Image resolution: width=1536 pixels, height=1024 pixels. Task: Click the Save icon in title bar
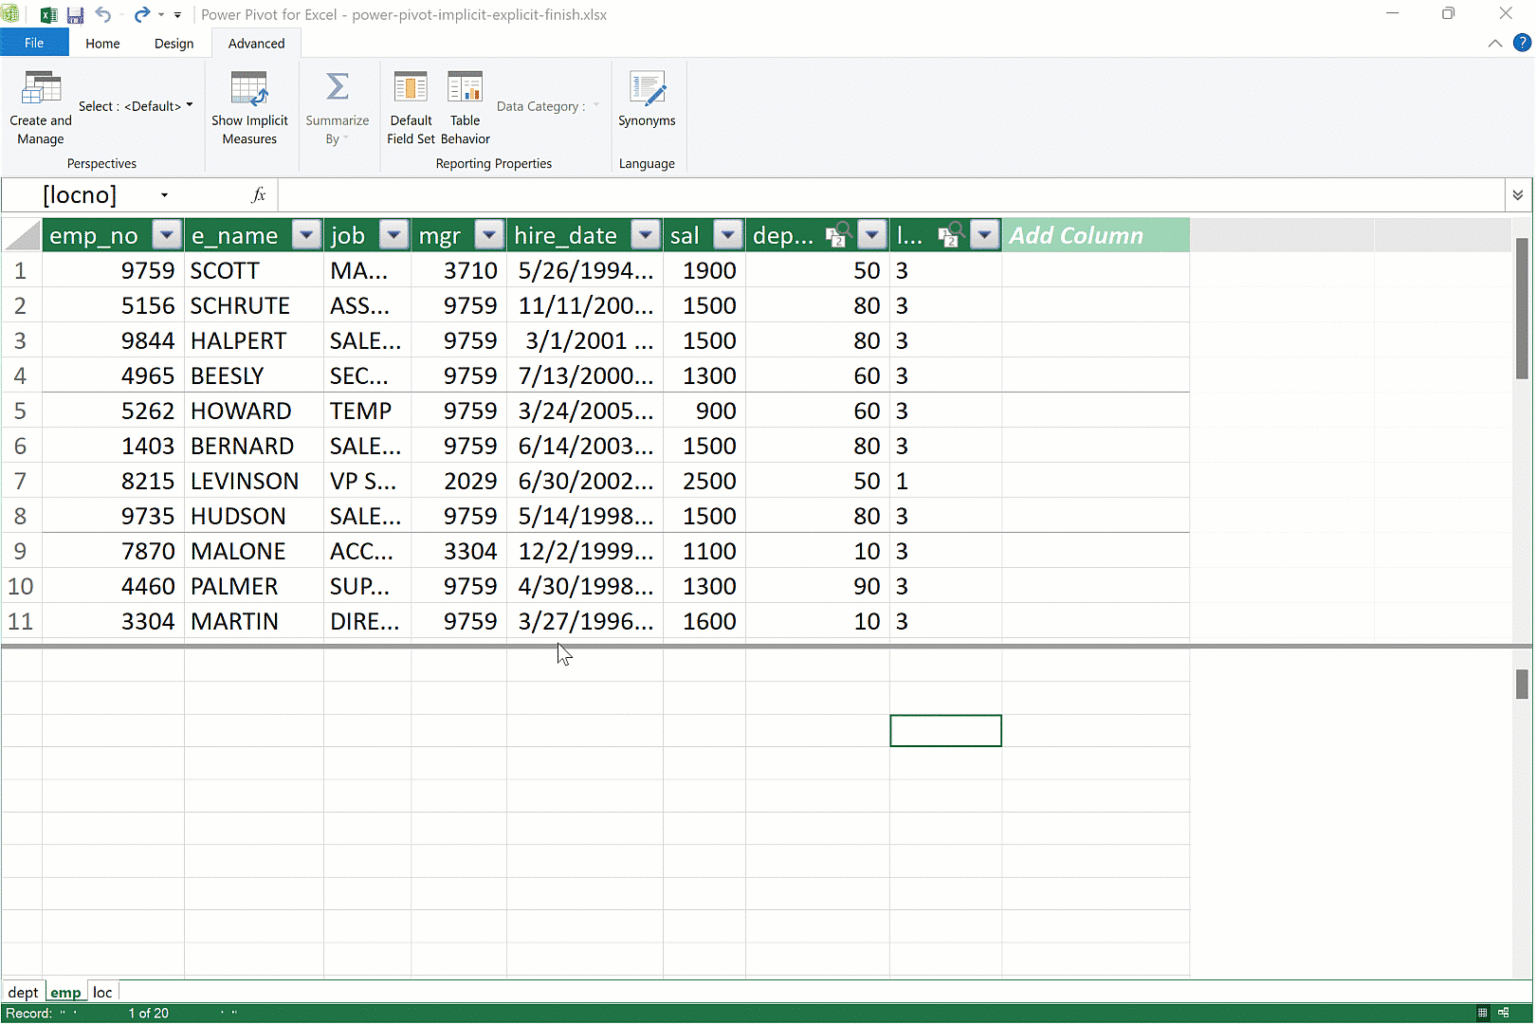75,15
